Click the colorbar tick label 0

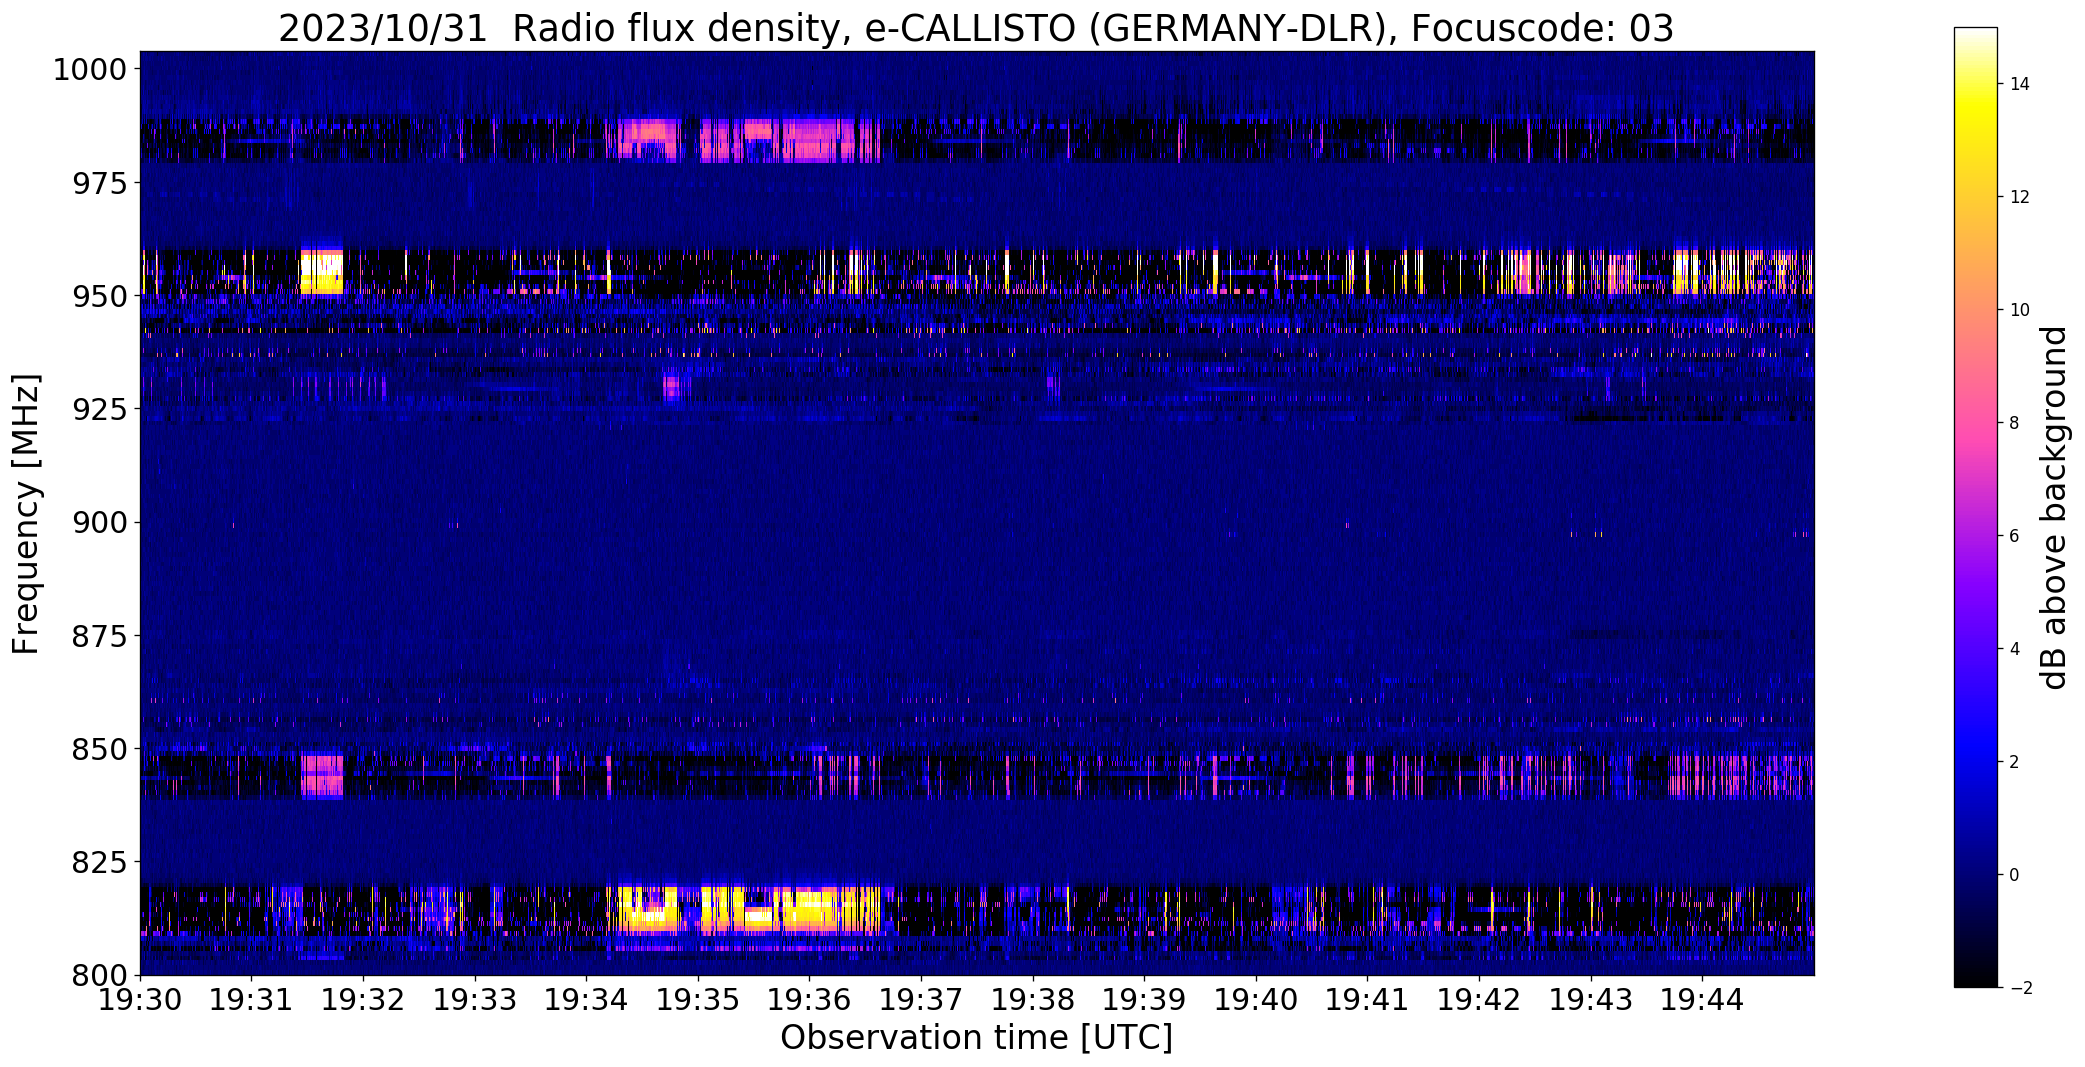pos(2015,875)
